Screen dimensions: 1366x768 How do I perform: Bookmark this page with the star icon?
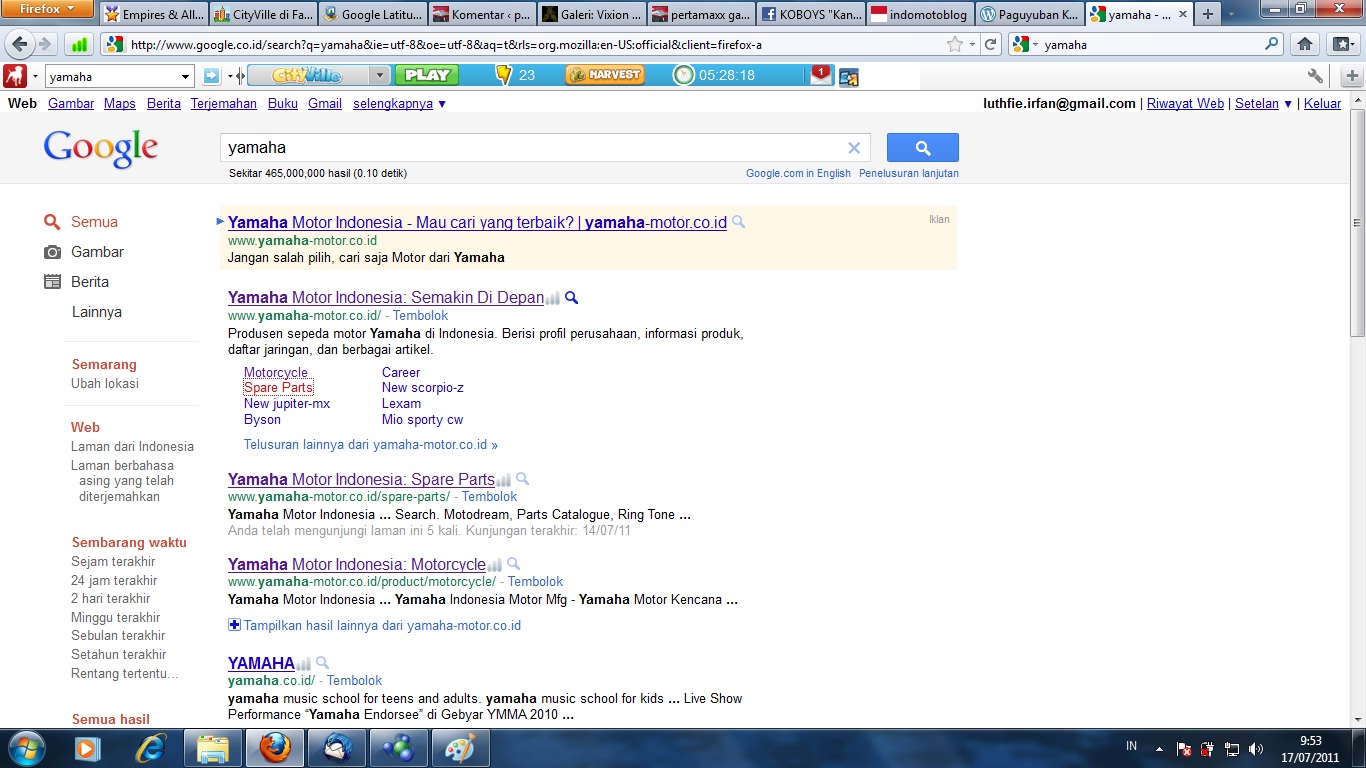tap(955, 44)
